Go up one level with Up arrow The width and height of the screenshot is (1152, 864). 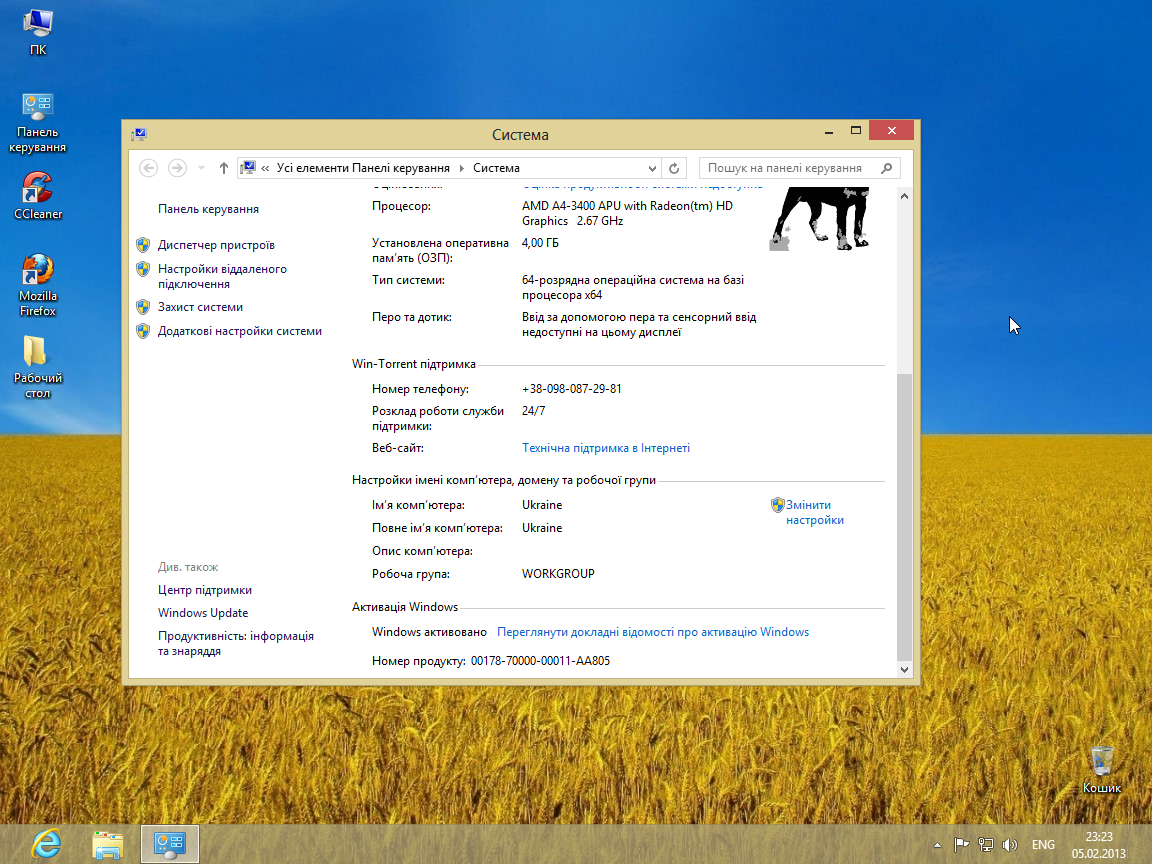(224, 168)
